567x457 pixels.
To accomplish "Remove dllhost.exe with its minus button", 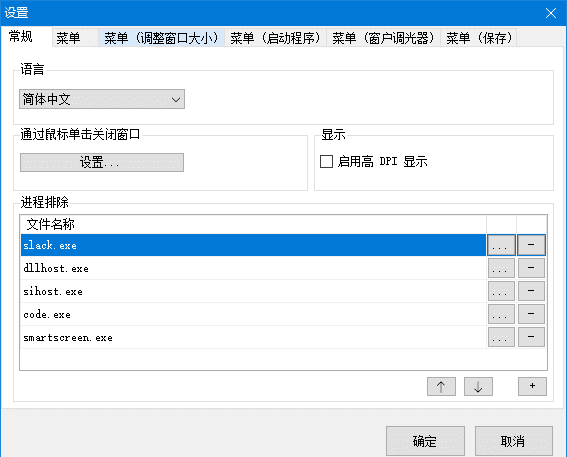I will (x=531, y=268).
